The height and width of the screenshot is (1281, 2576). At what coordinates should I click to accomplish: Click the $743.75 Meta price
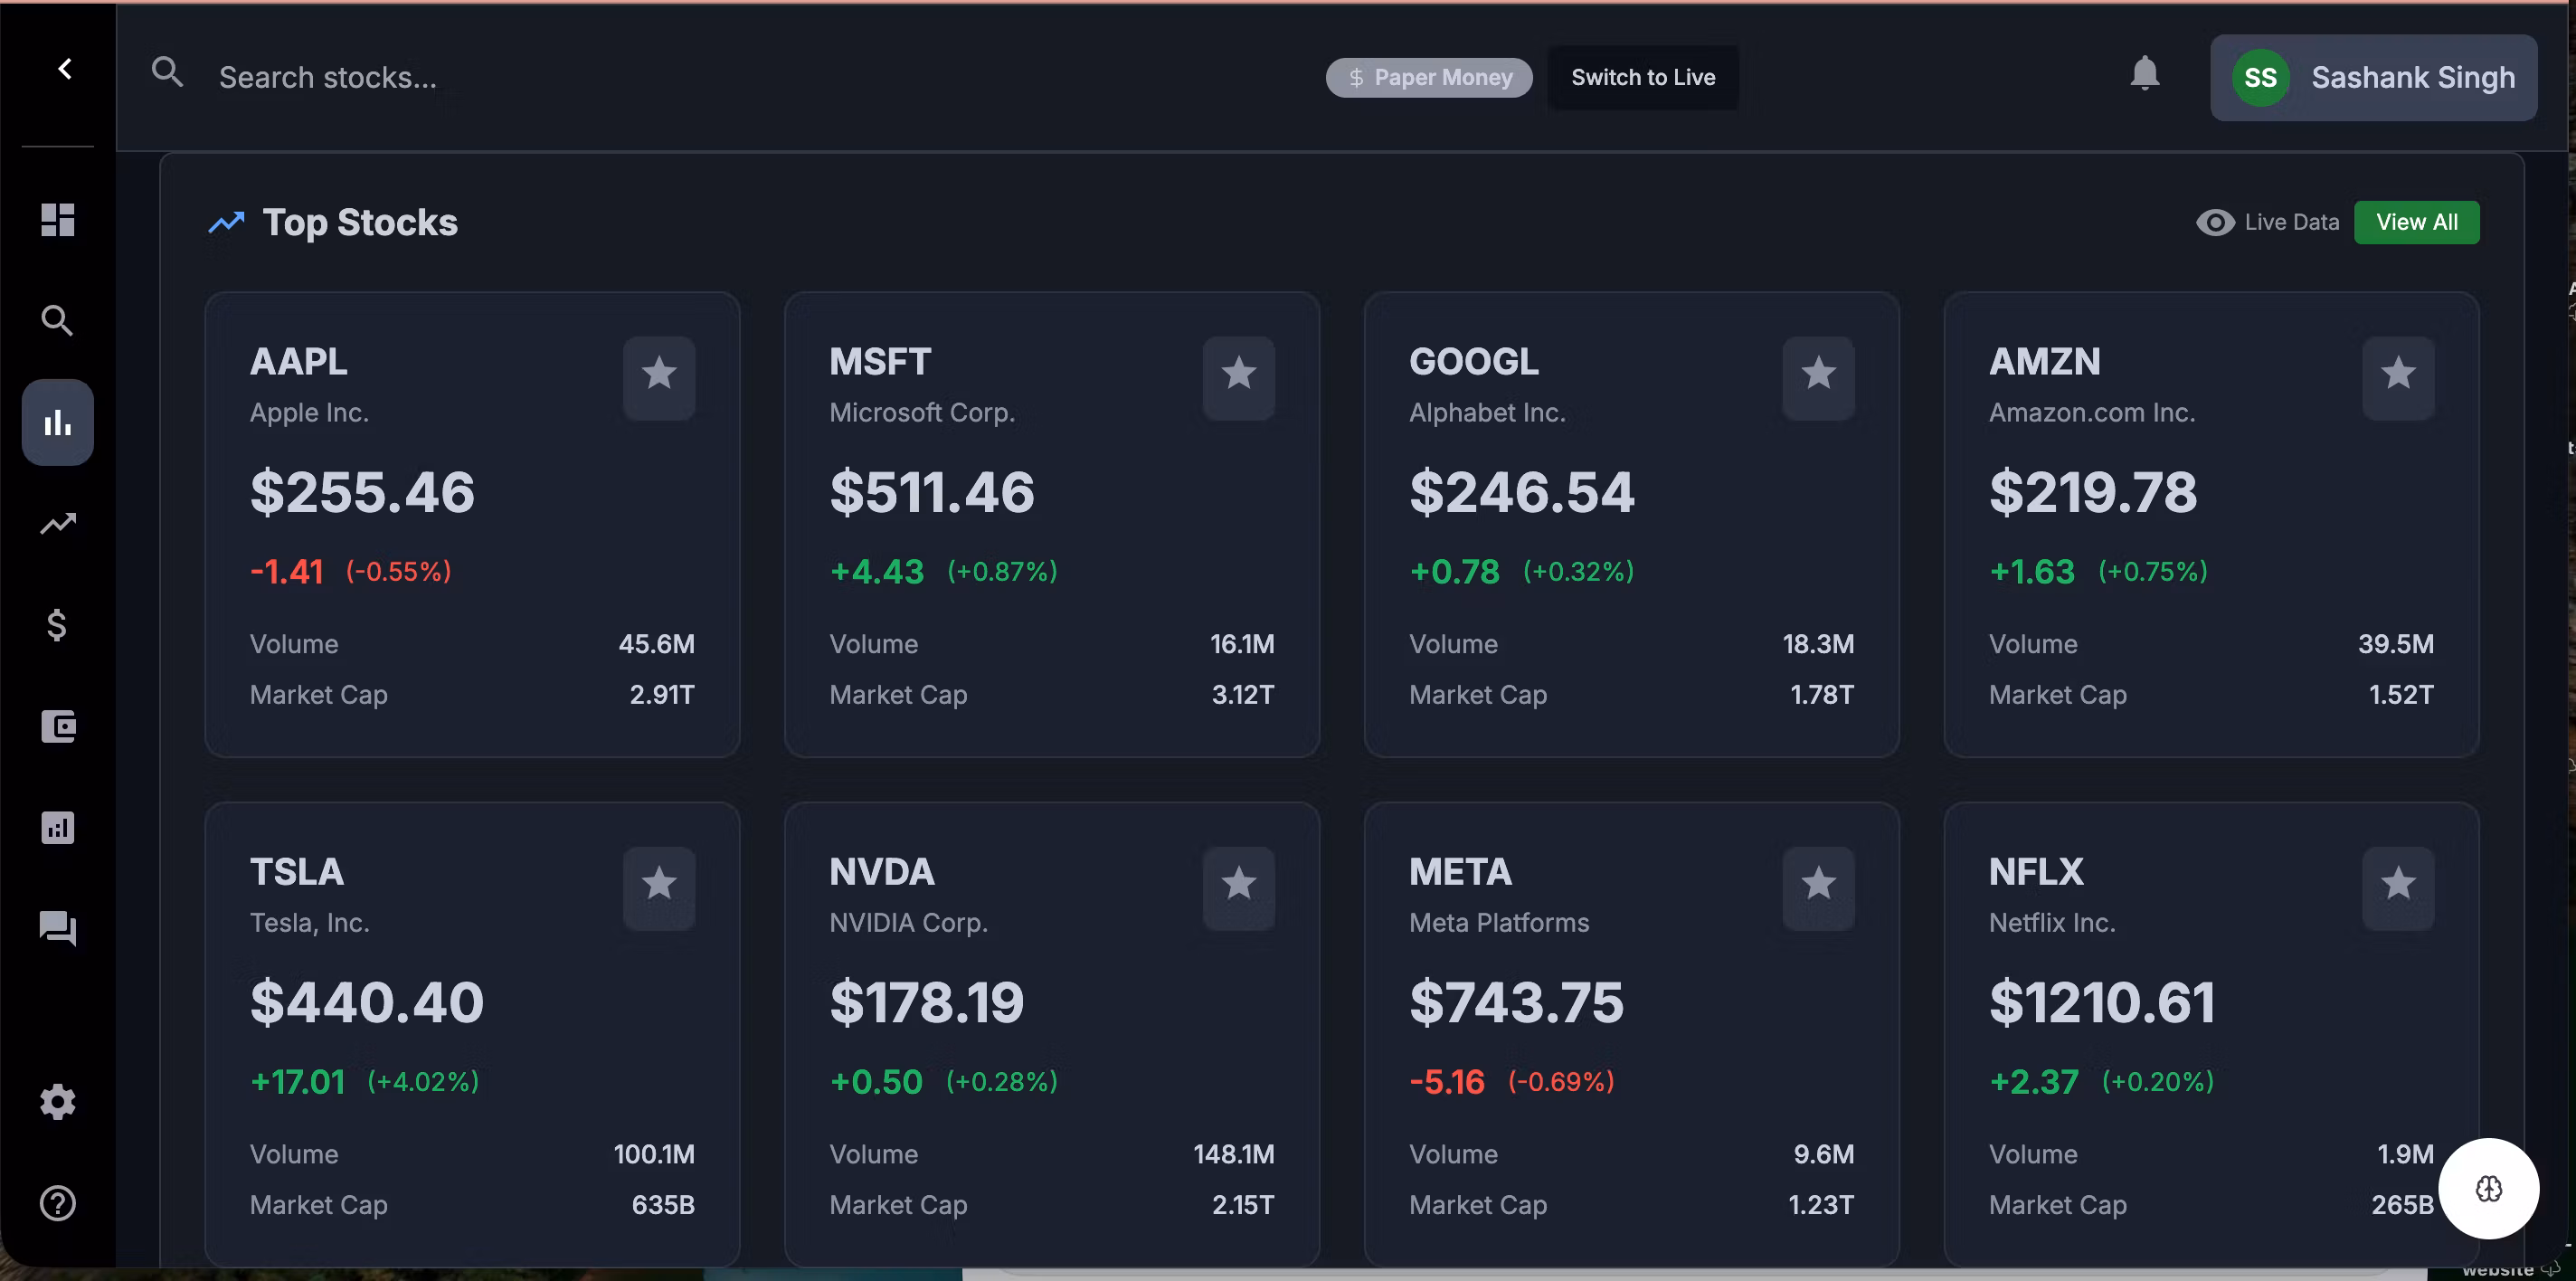[x=1517, y=1002]
